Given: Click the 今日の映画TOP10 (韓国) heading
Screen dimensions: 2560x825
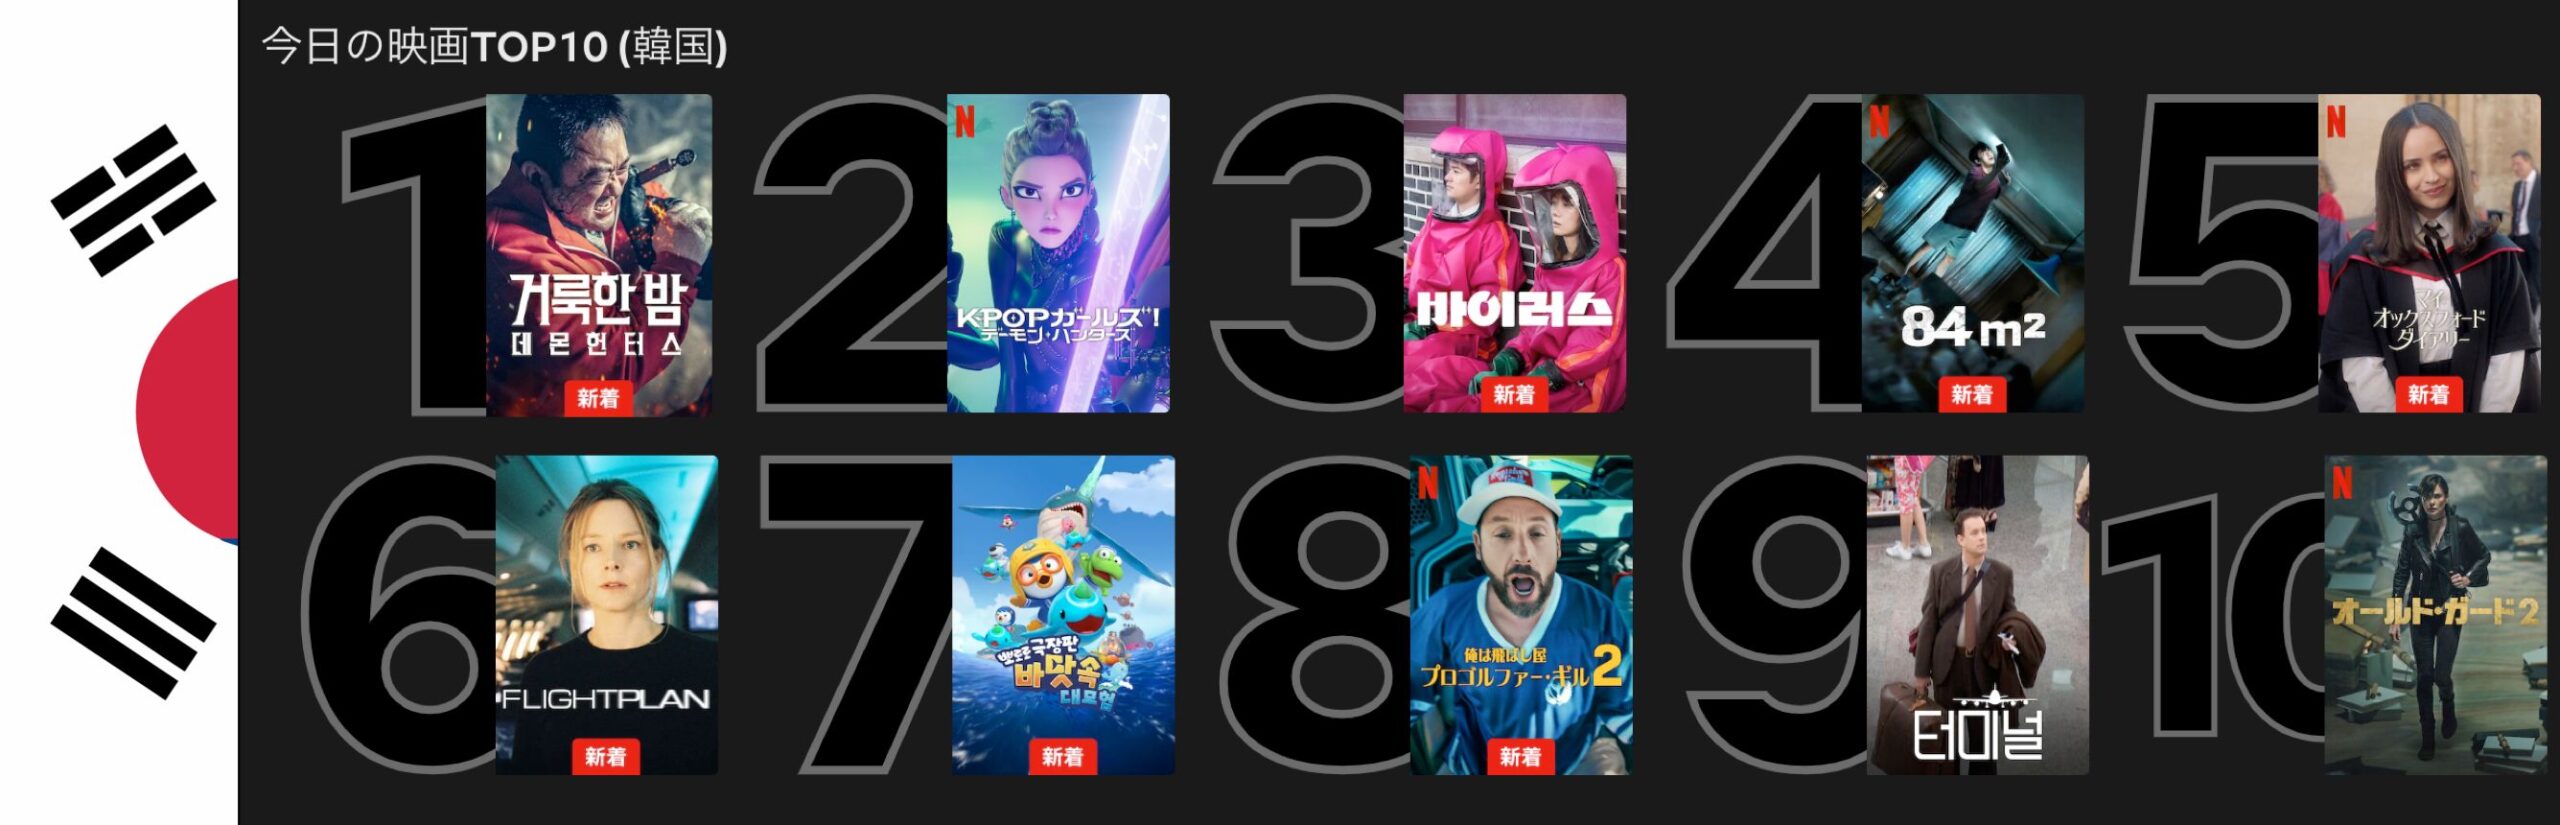Looking at the screenshot, I should [494, 46].
